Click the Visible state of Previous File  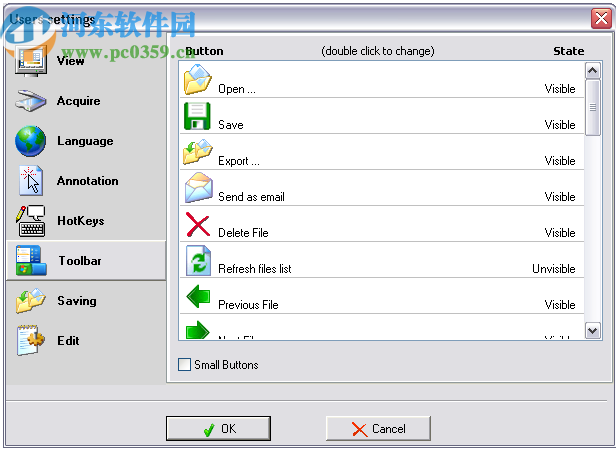pyautogui.click(x=560, y=305)
